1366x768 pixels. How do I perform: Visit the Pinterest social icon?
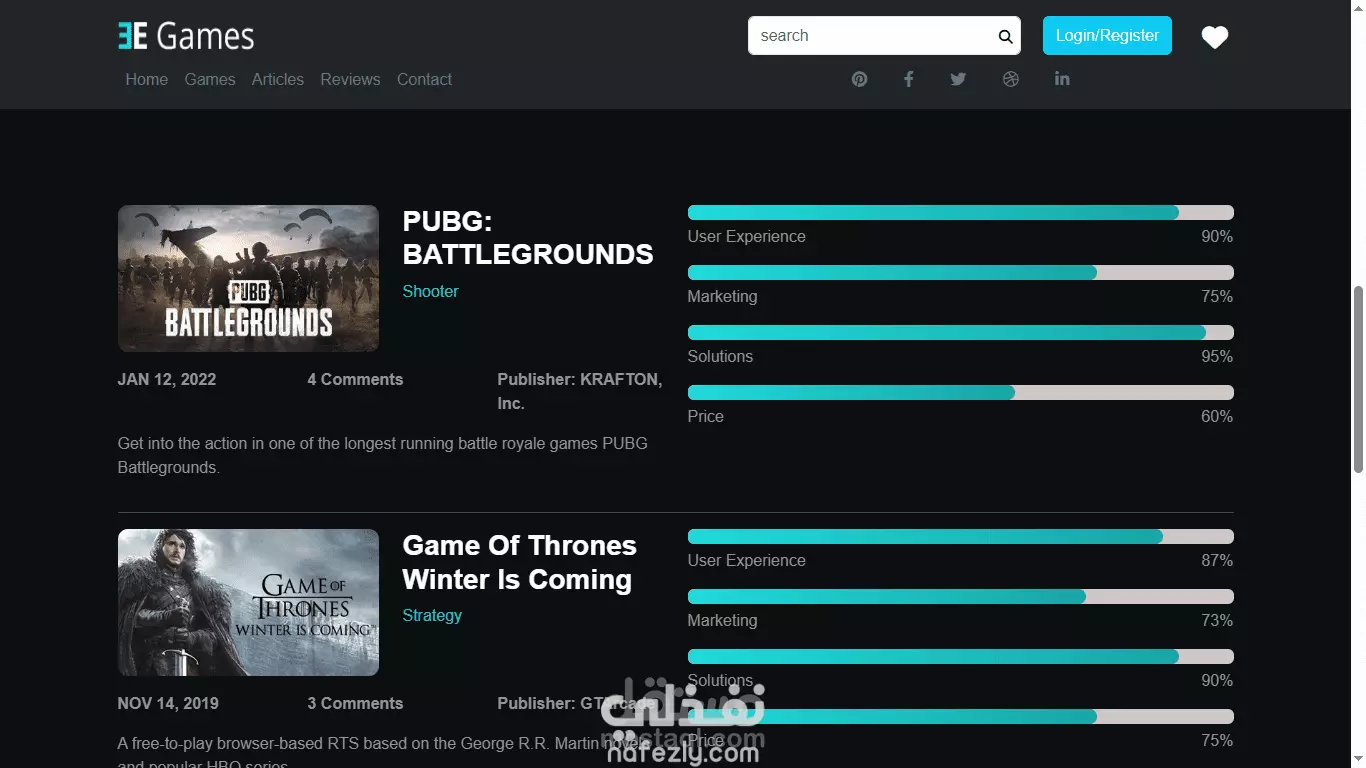(x=860, y=79)
